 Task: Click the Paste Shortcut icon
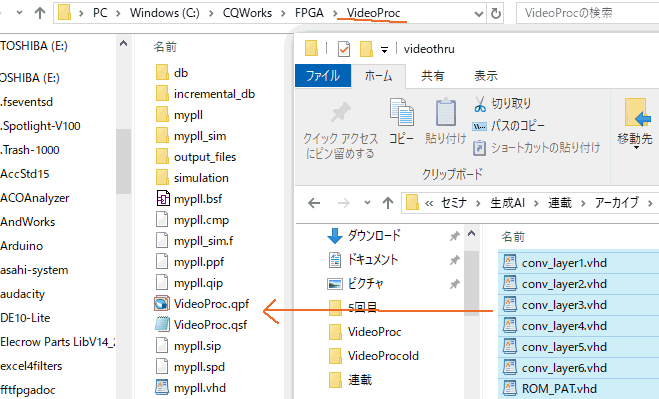(479, 148)
